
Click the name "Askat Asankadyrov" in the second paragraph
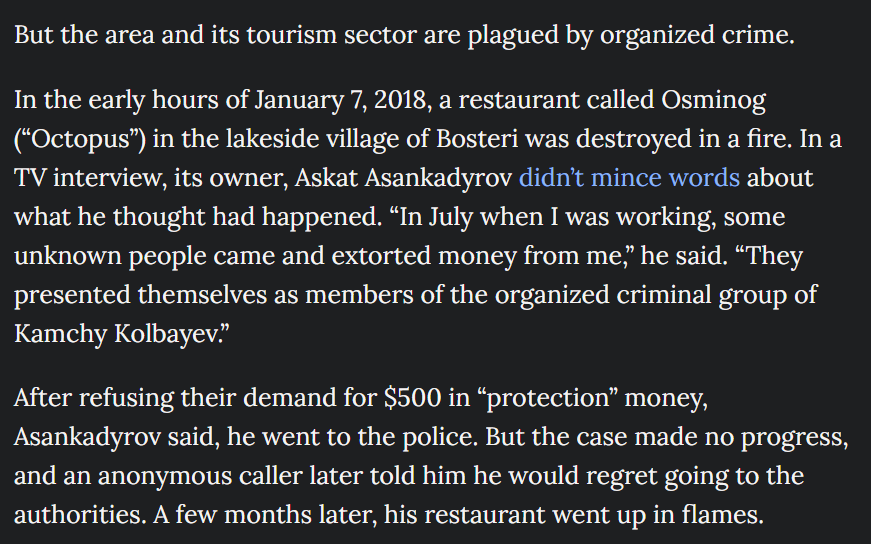(x=403, y=178)
